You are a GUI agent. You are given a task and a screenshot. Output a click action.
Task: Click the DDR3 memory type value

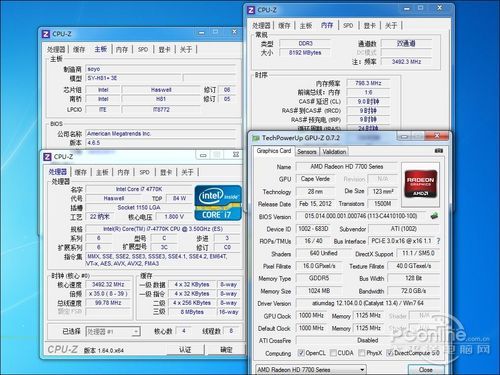tap(305, 43)
